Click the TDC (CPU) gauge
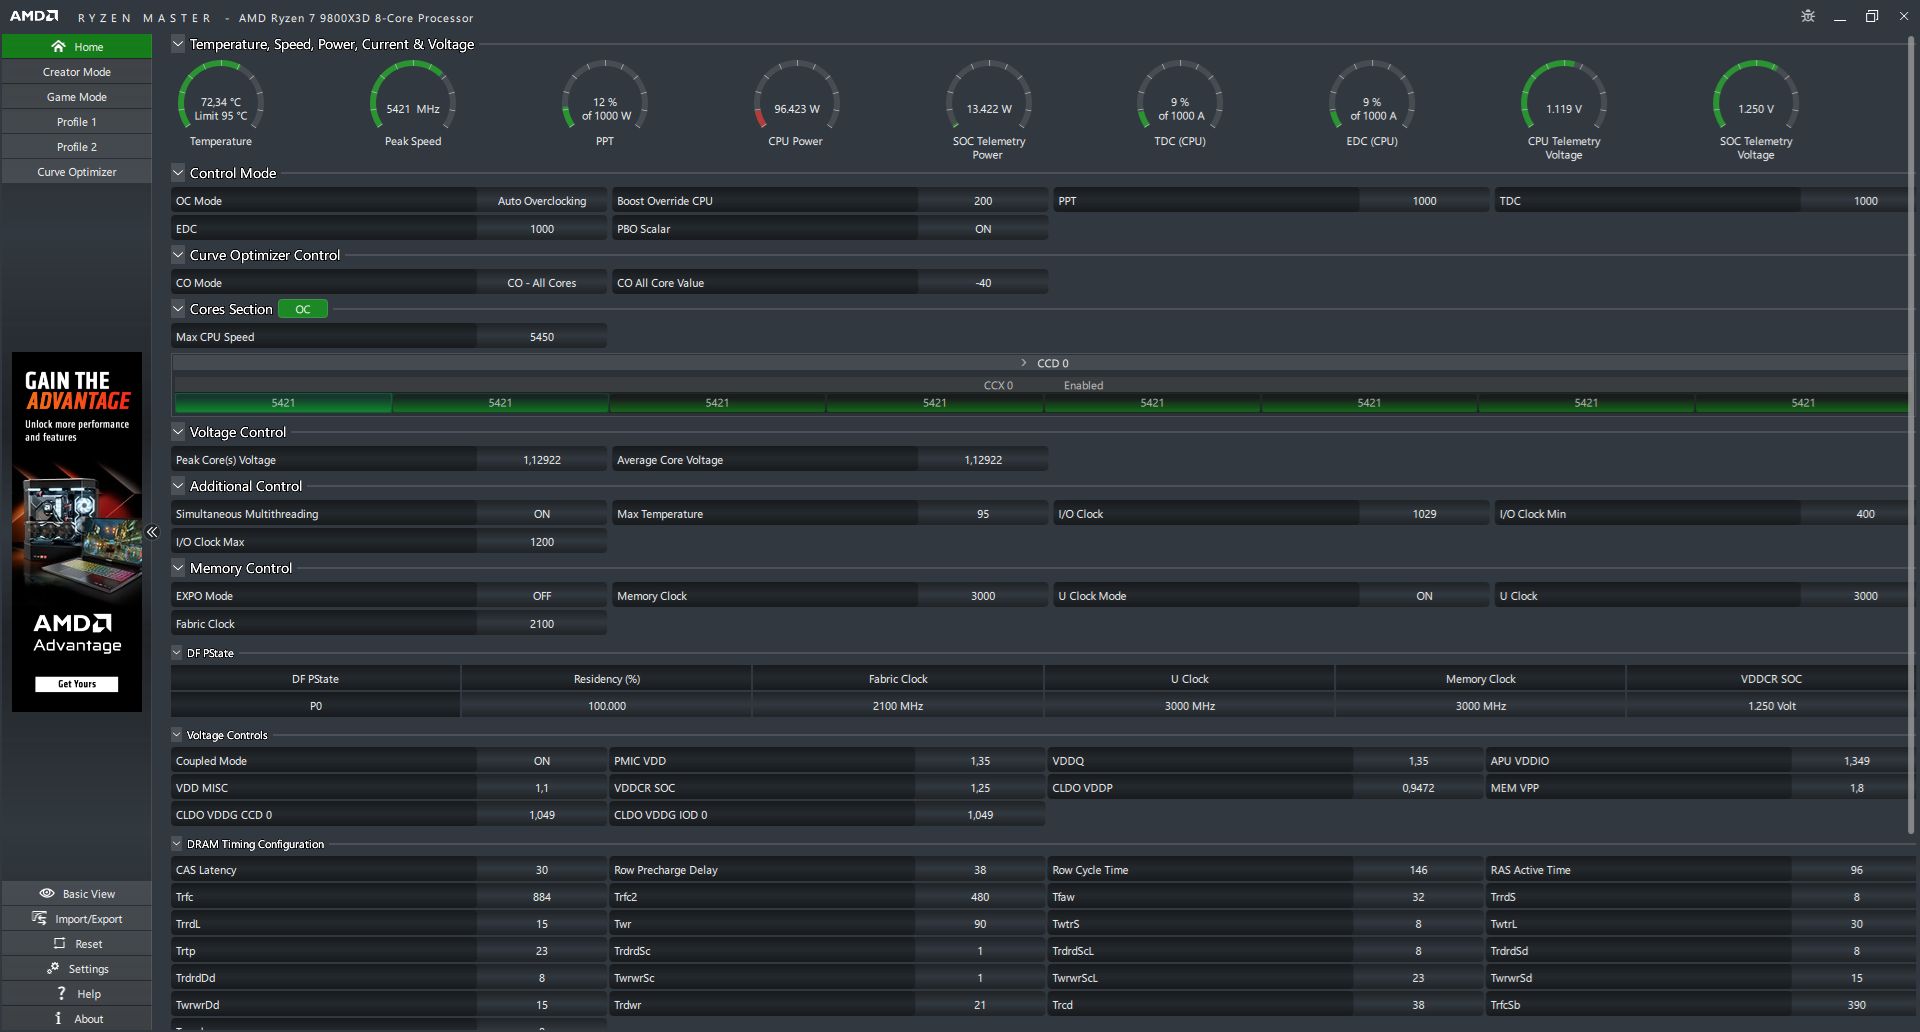Viewport: 1920px width, 1032px height. click(x=1180, y=104)
